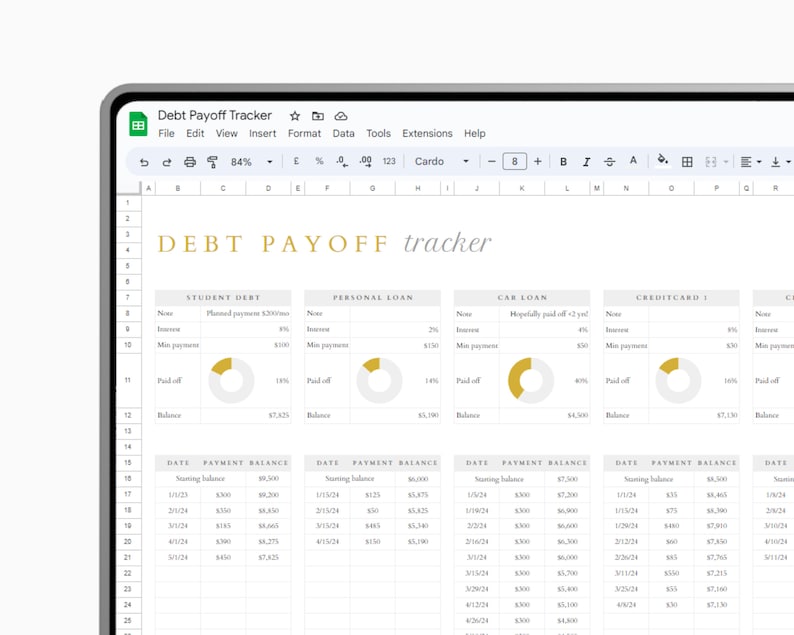The width and height of the screenshot is (794, 635).
Task: Decrease decimal places
Action: [342, 162]
